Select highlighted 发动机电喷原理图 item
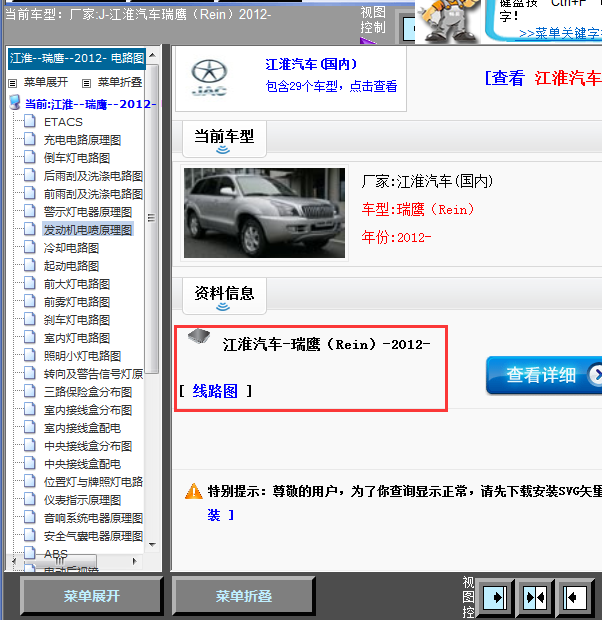Viewport: 602px width, 620px height. tap(88, 230)
